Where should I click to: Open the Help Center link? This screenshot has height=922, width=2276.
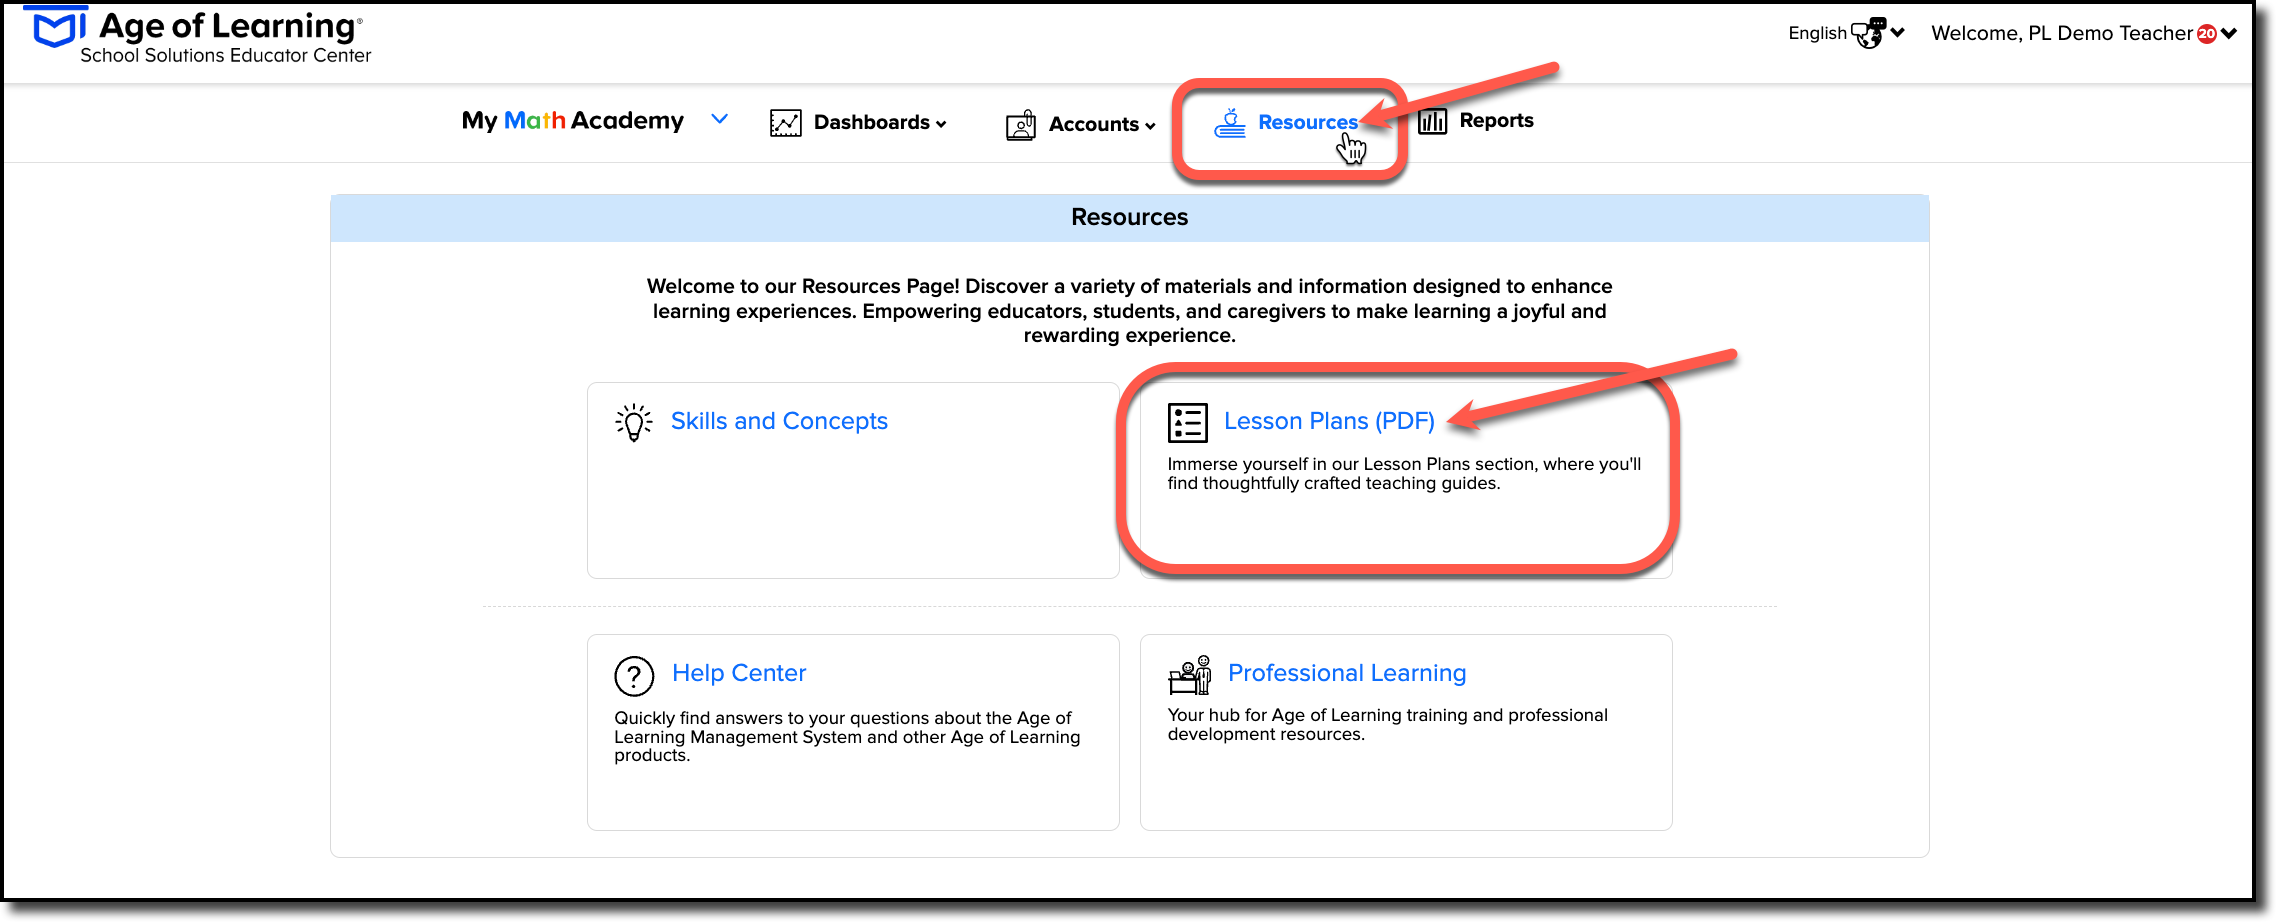[739, 673]
